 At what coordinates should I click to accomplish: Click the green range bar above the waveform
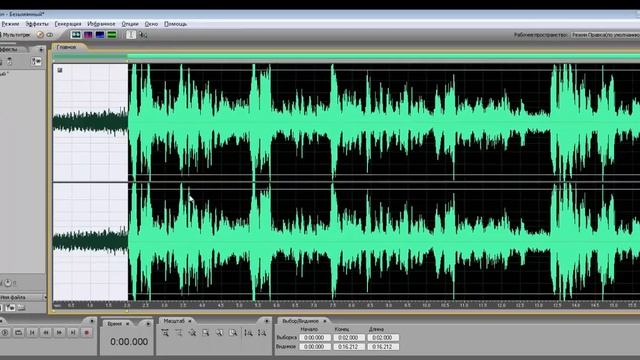click(x=384, y=56)
